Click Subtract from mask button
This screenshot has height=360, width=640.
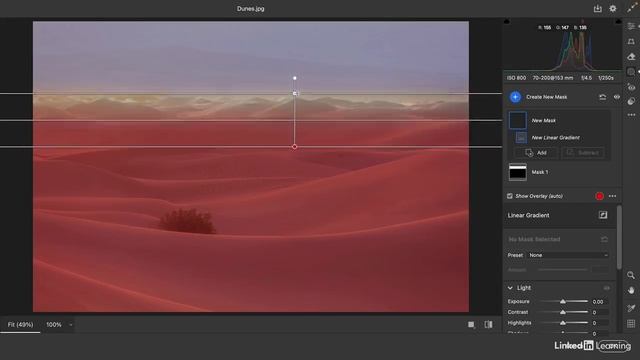tap(583, 153)
